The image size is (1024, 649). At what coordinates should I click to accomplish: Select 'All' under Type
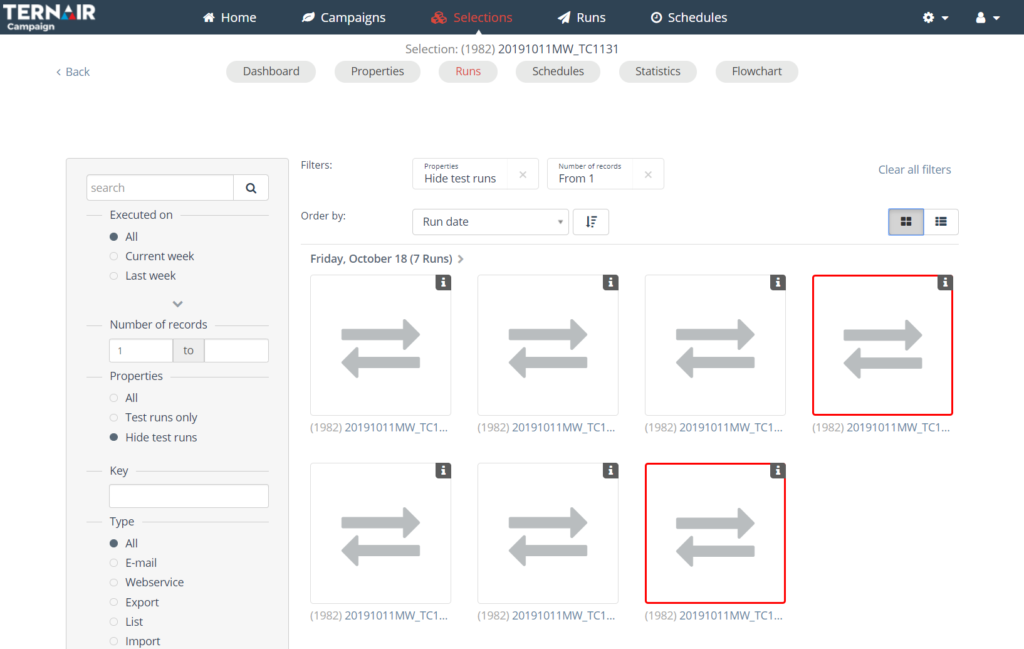tap(114, 543)
